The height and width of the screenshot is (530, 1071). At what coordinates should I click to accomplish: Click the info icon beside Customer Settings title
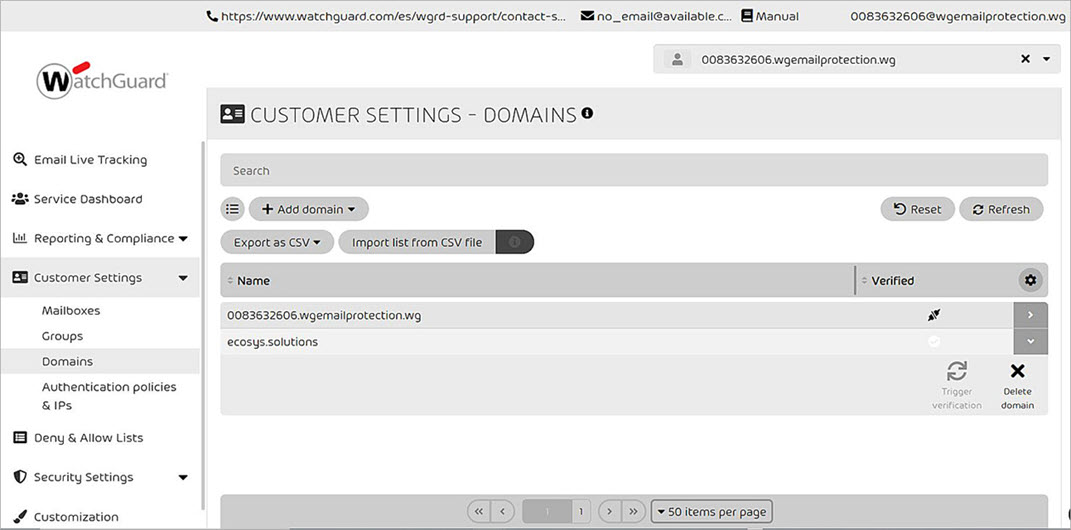click(x=587, y=113)
